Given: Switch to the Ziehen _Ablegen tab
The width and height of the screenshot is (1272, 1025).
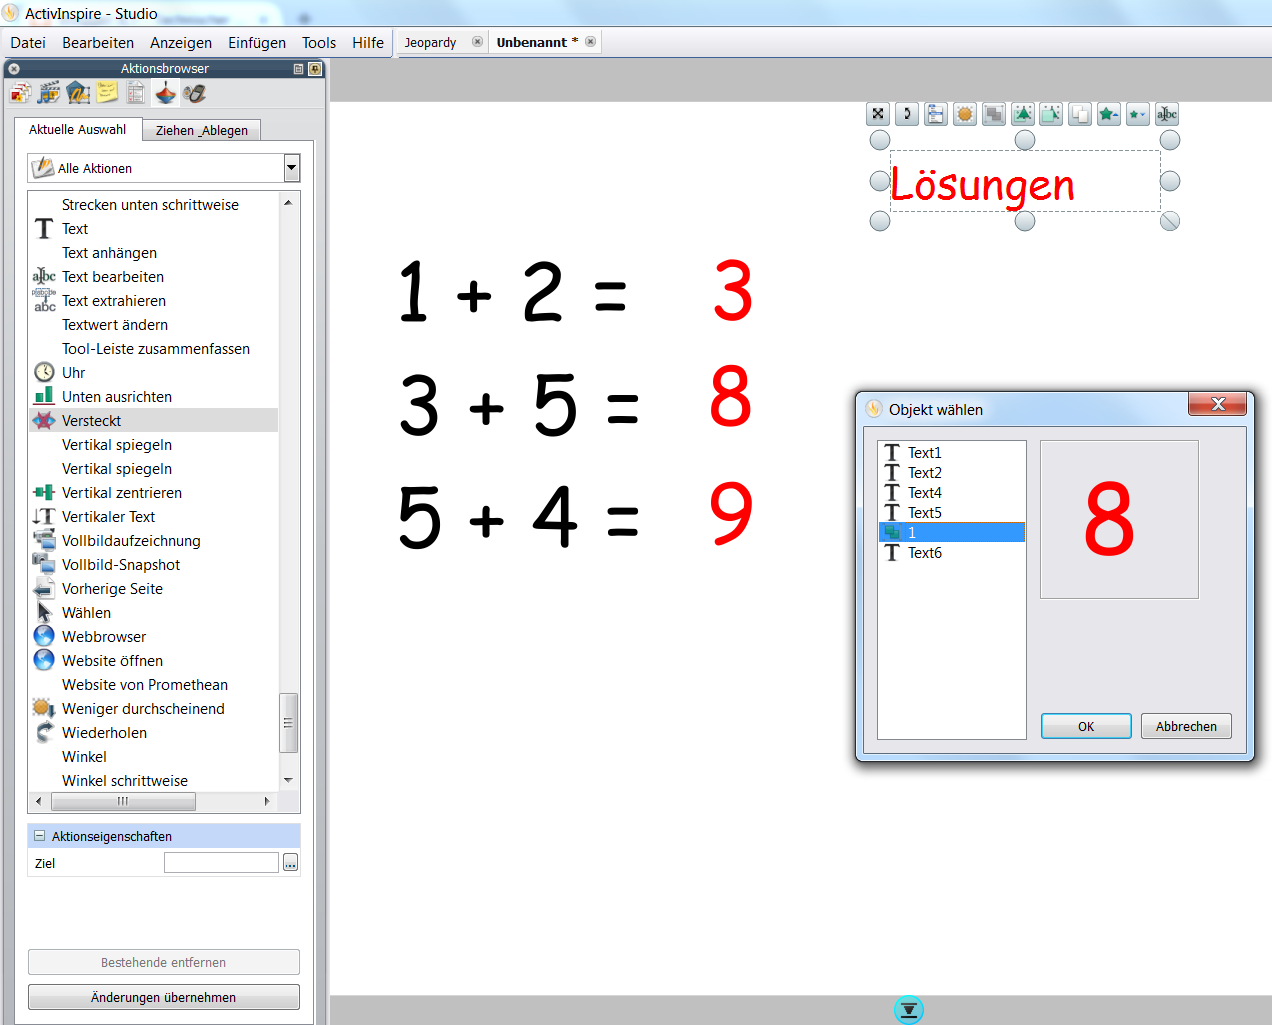Looking at the screenshot, I should click(202, 131).
